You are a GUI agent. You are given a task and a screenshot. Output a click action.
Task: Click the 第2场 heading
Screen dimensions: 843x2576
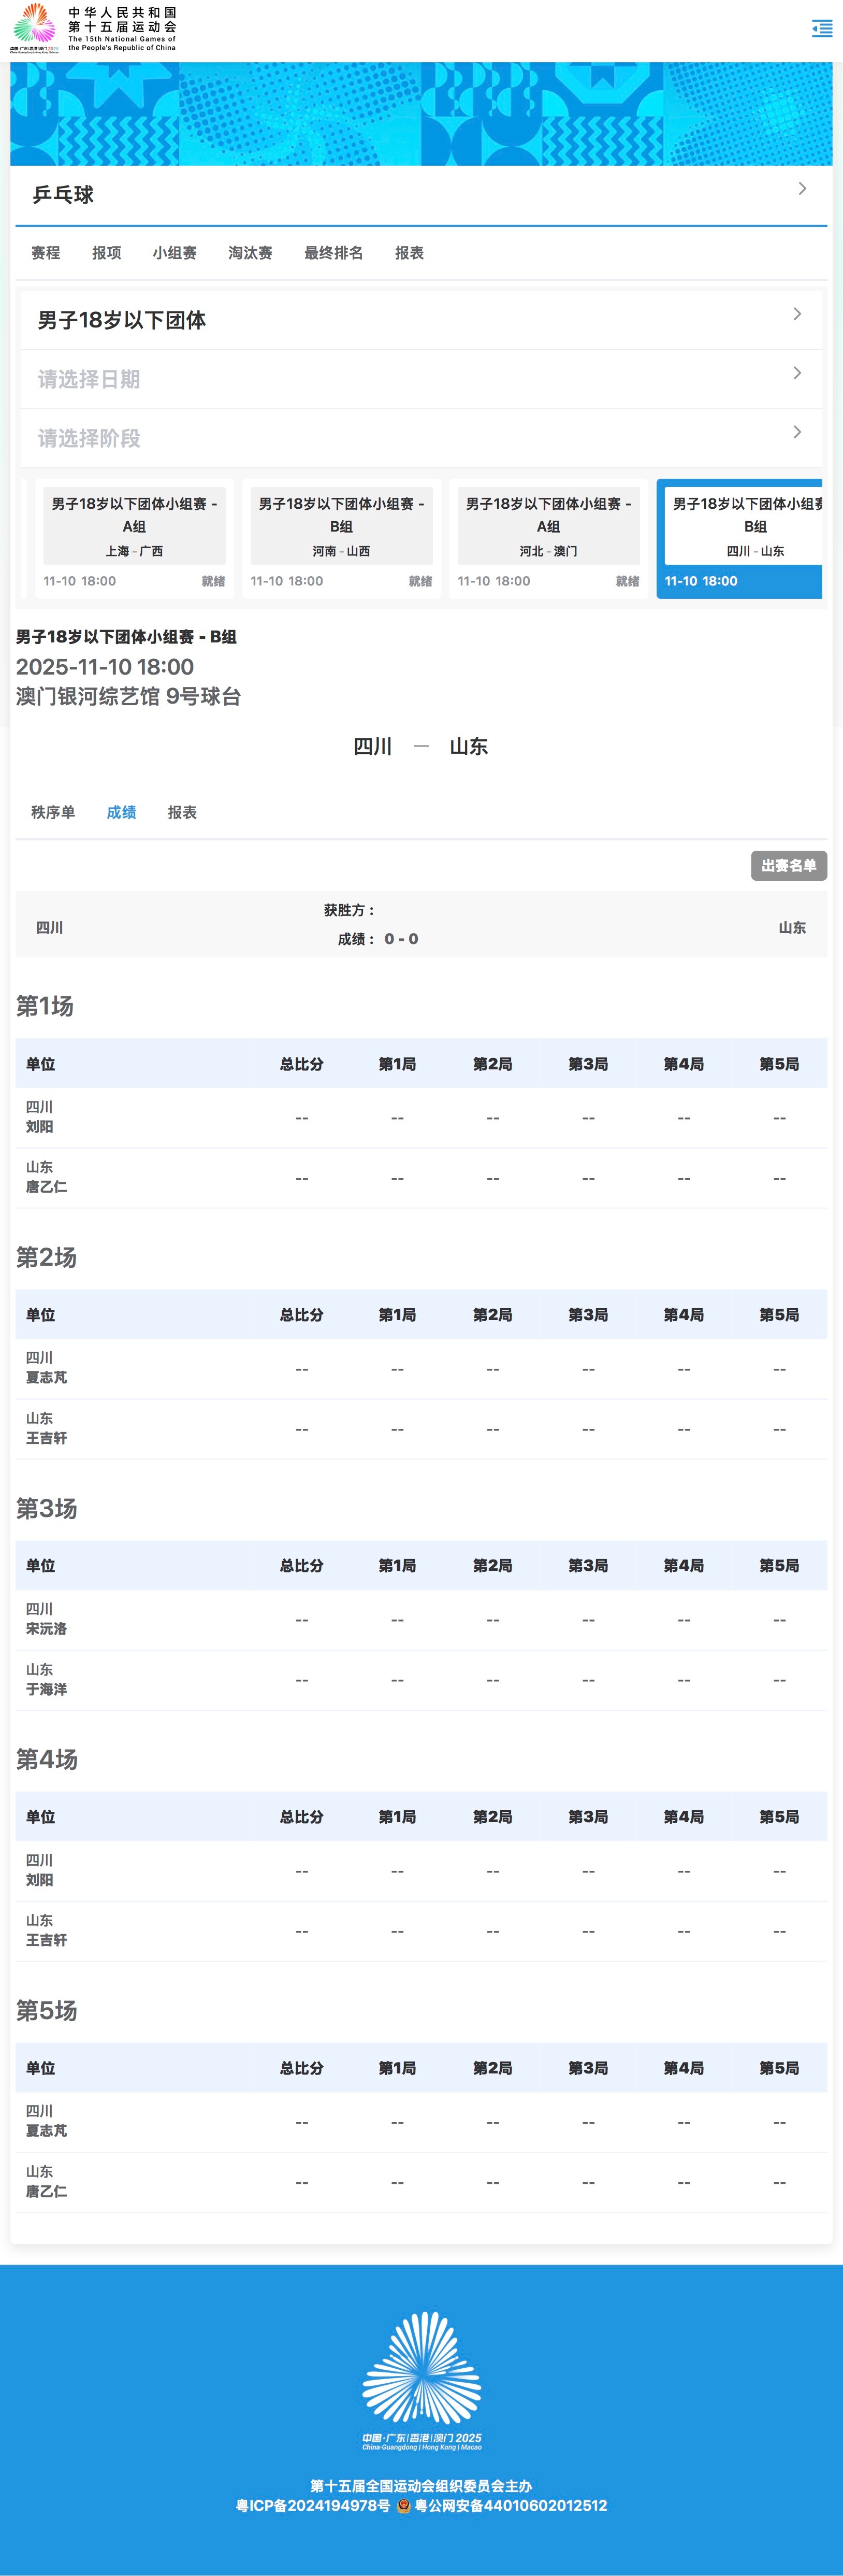pyautogui.click(x=46, y=1257)
